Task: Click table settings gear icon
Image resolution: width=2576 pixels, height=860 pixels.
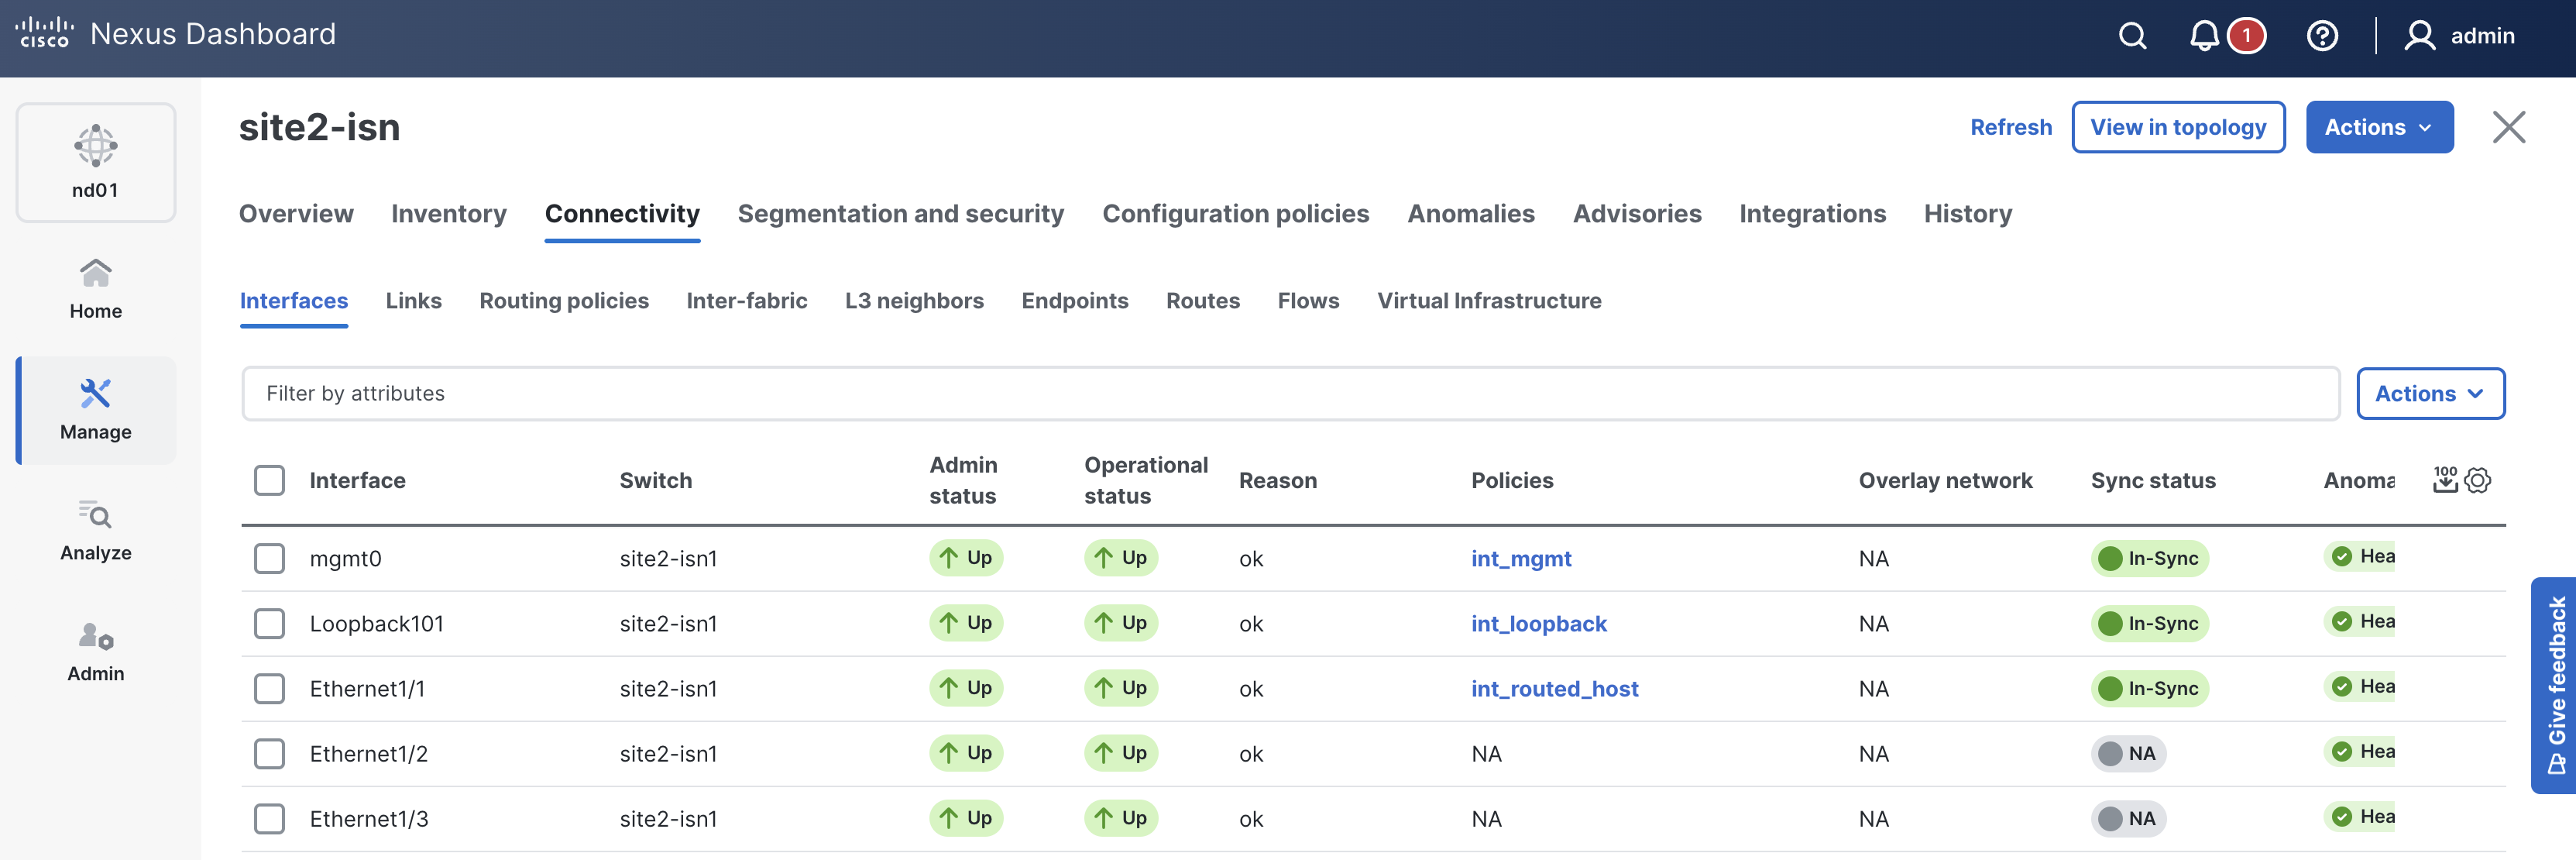Action: (2478, 480)
